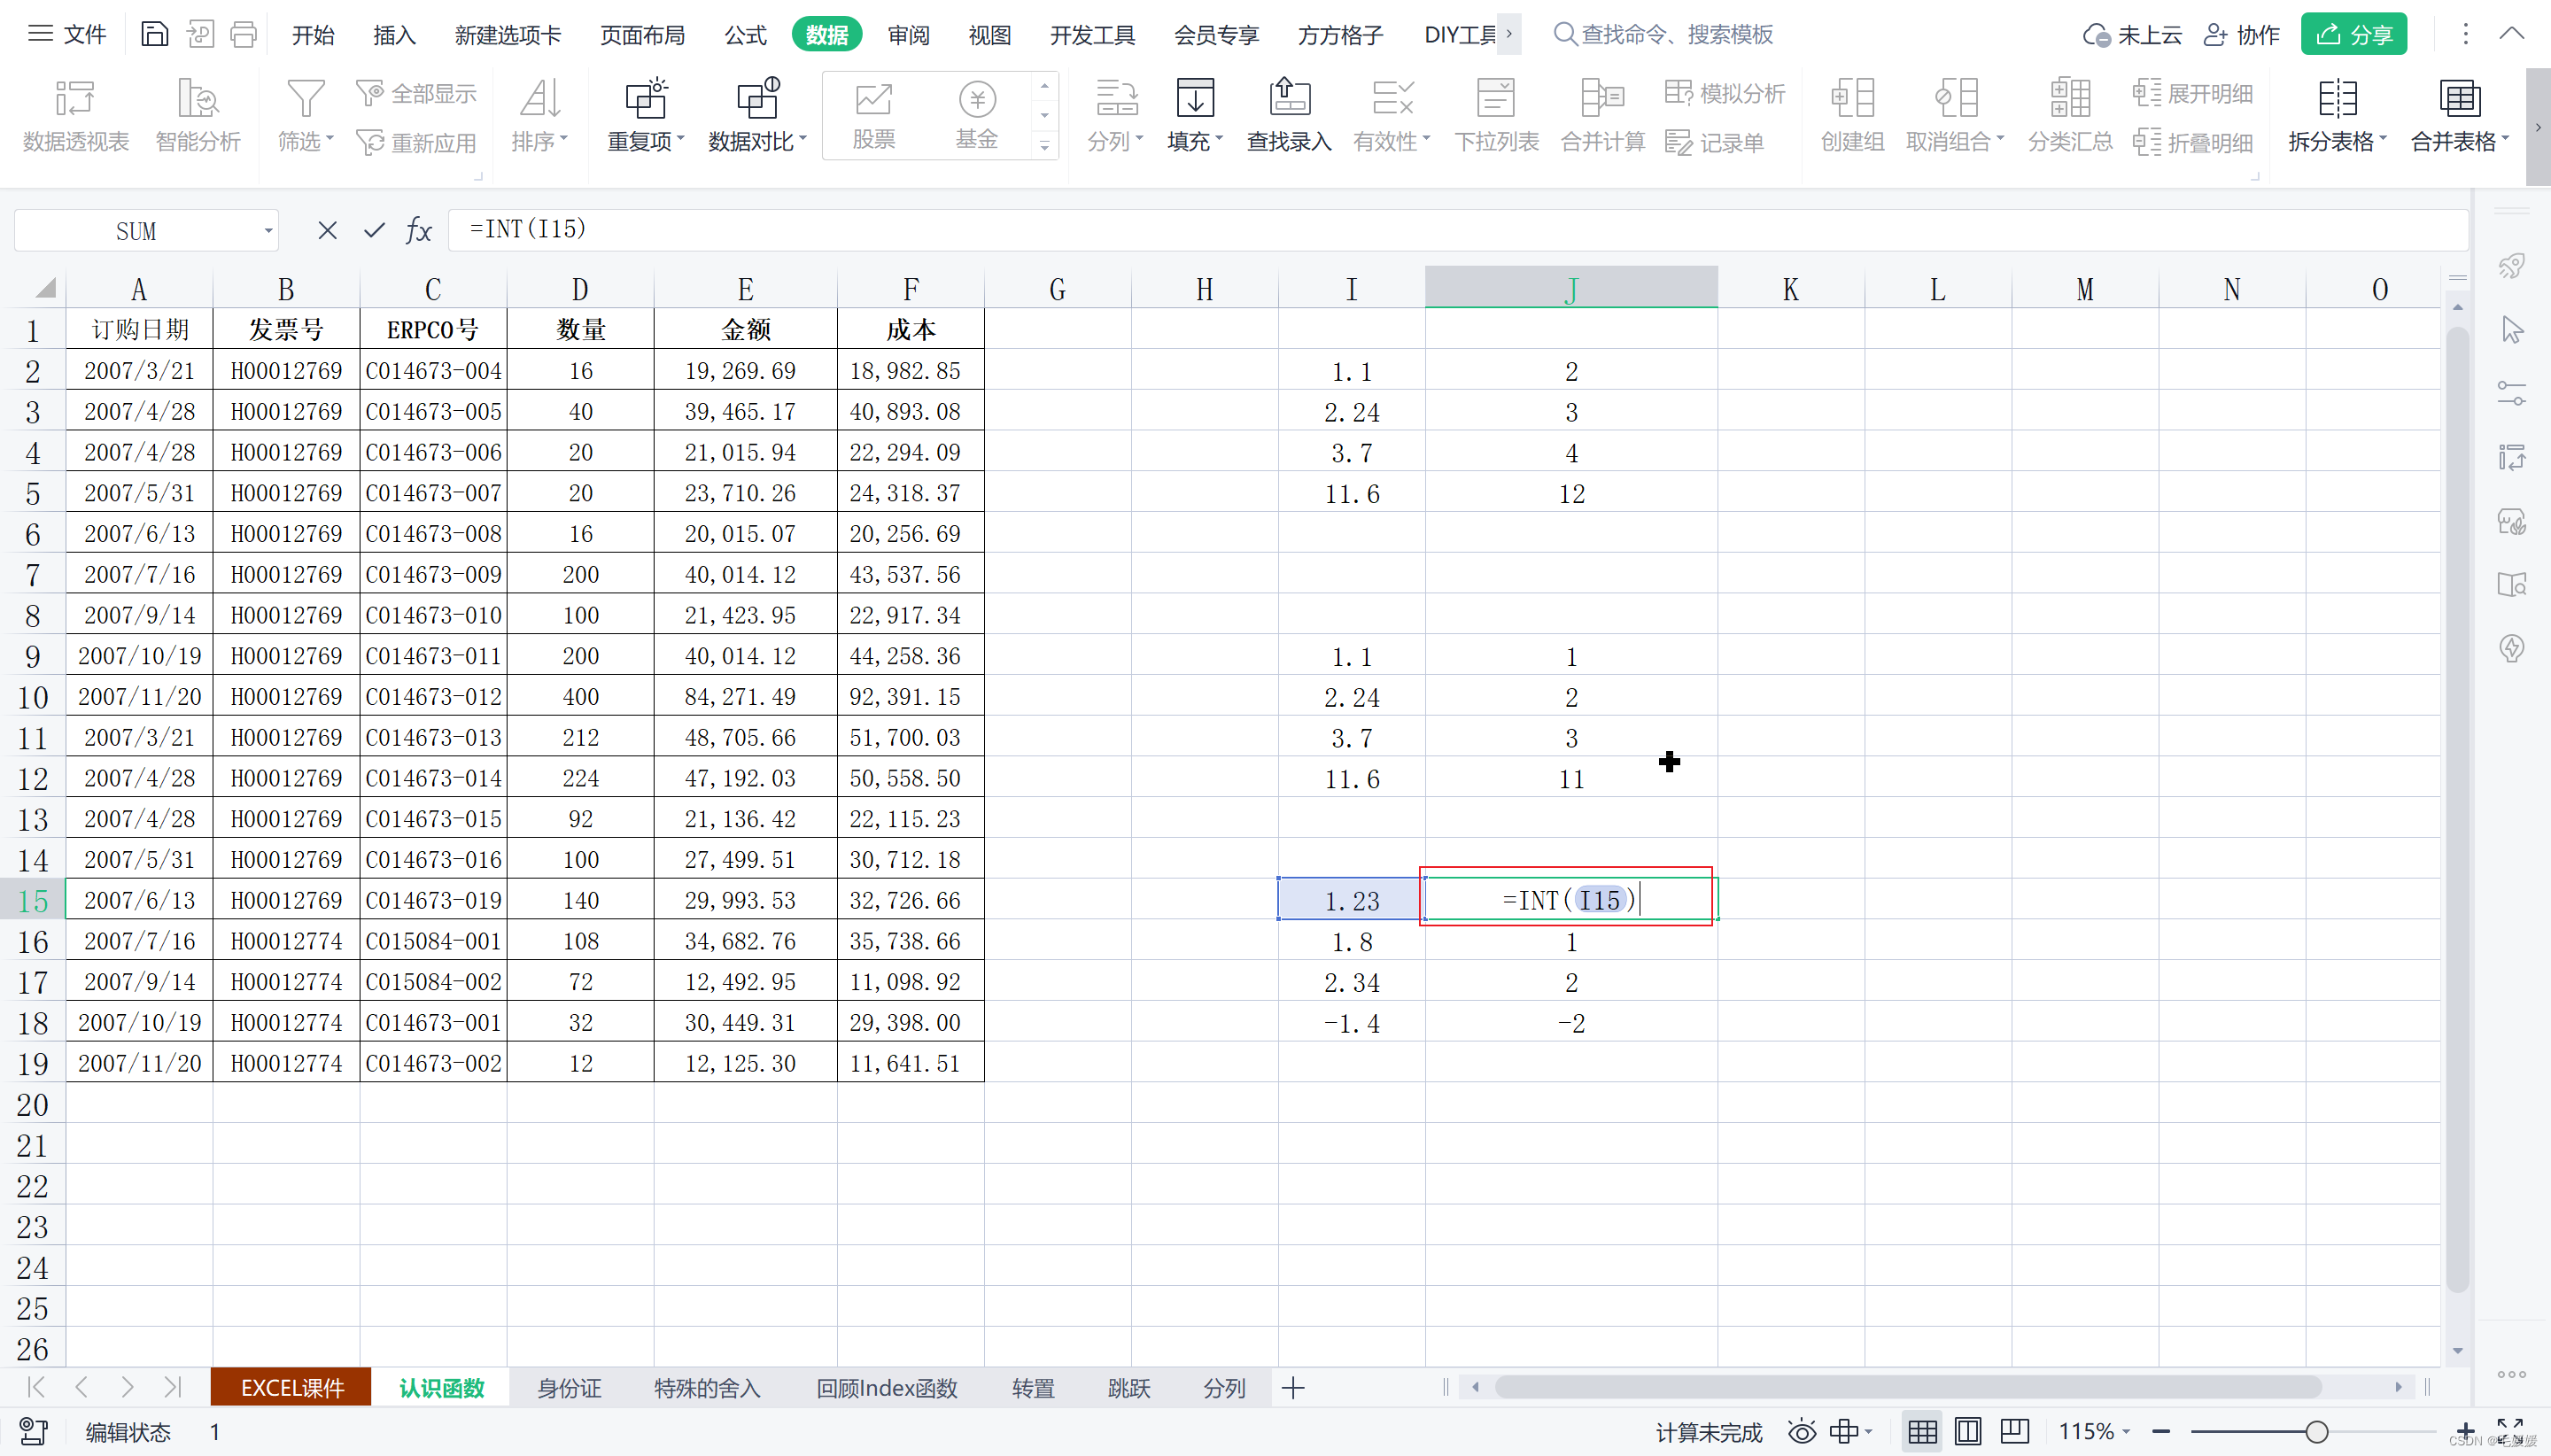Open the 转置 sheet tab
The image size is (2551, 1456).
[1033, 1388]
